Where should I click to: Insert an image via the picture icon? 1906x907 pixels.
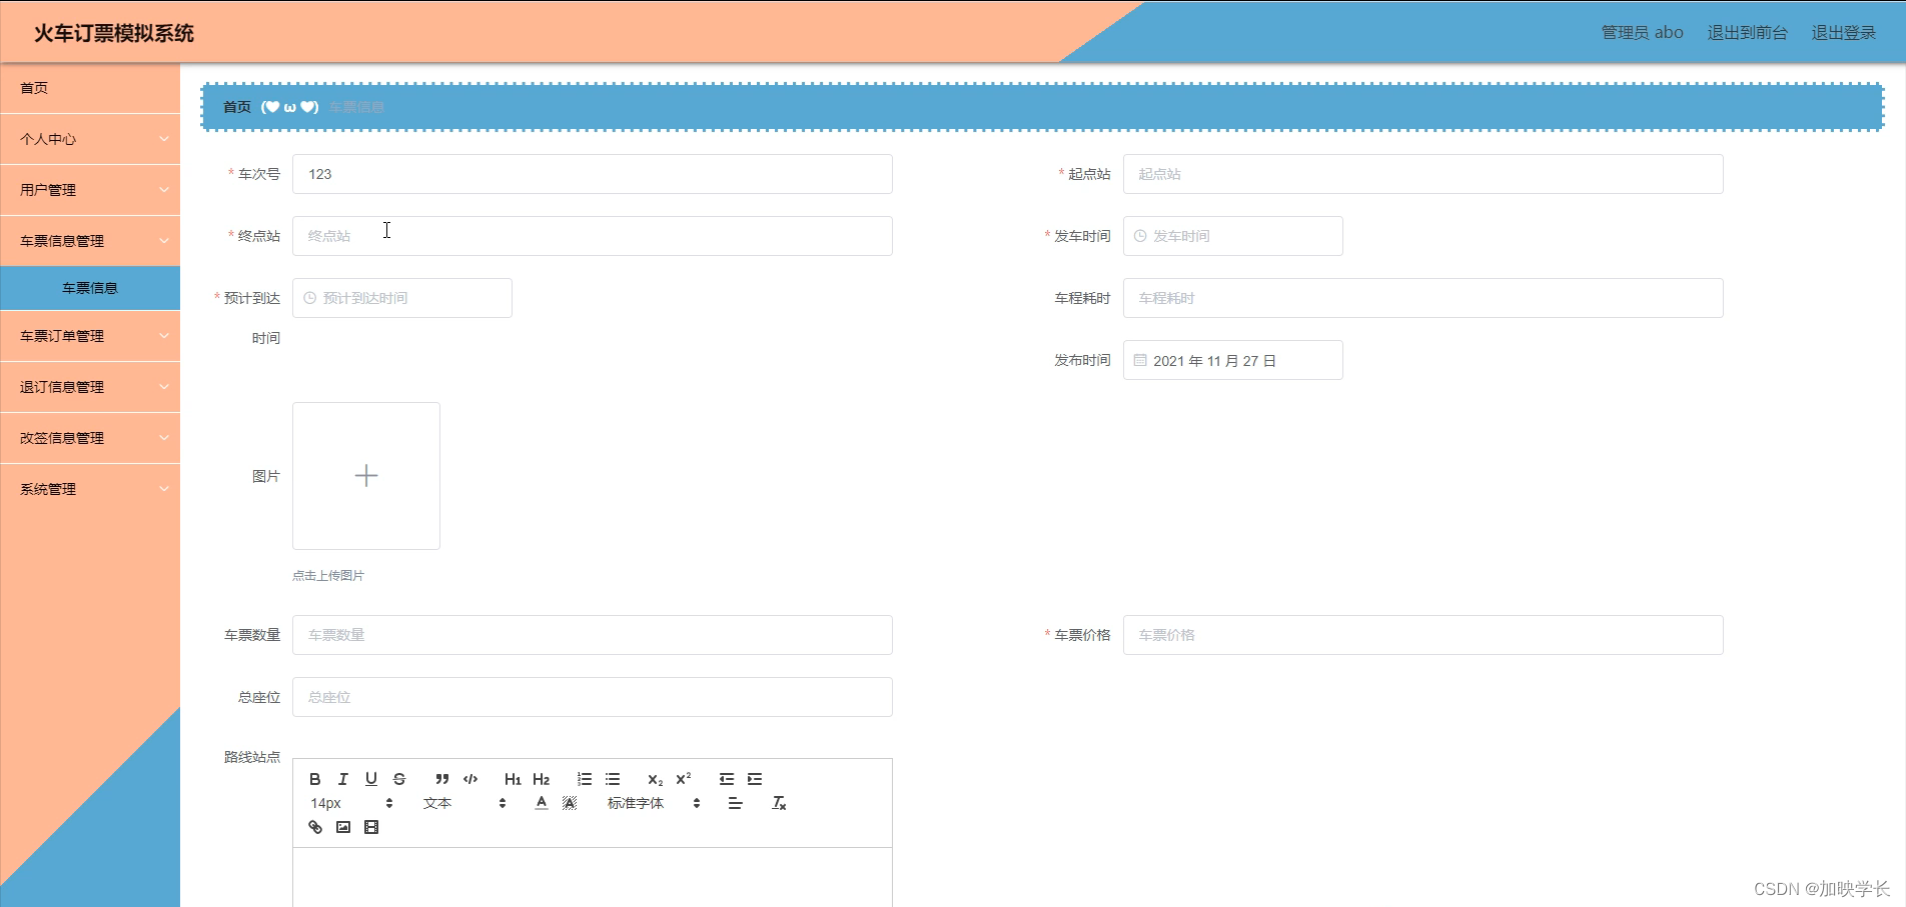[x=343, y=827]
